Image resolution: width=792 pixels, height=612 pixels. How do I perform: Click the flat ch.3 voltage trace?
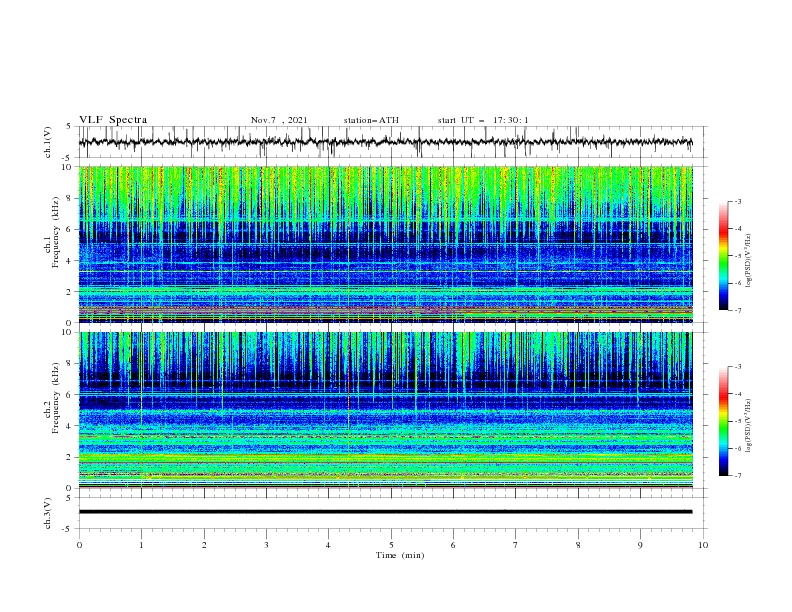(x=385, y=512)
